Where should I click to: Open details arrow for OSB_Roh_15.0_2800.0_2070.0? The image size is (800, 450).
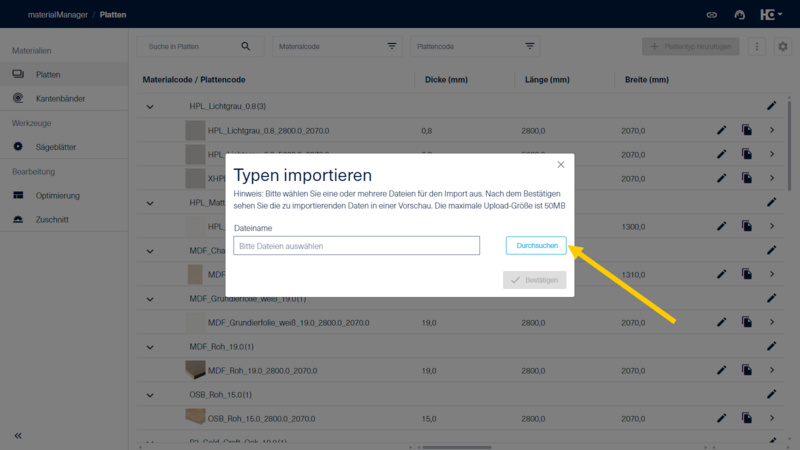tap(772, 419)
